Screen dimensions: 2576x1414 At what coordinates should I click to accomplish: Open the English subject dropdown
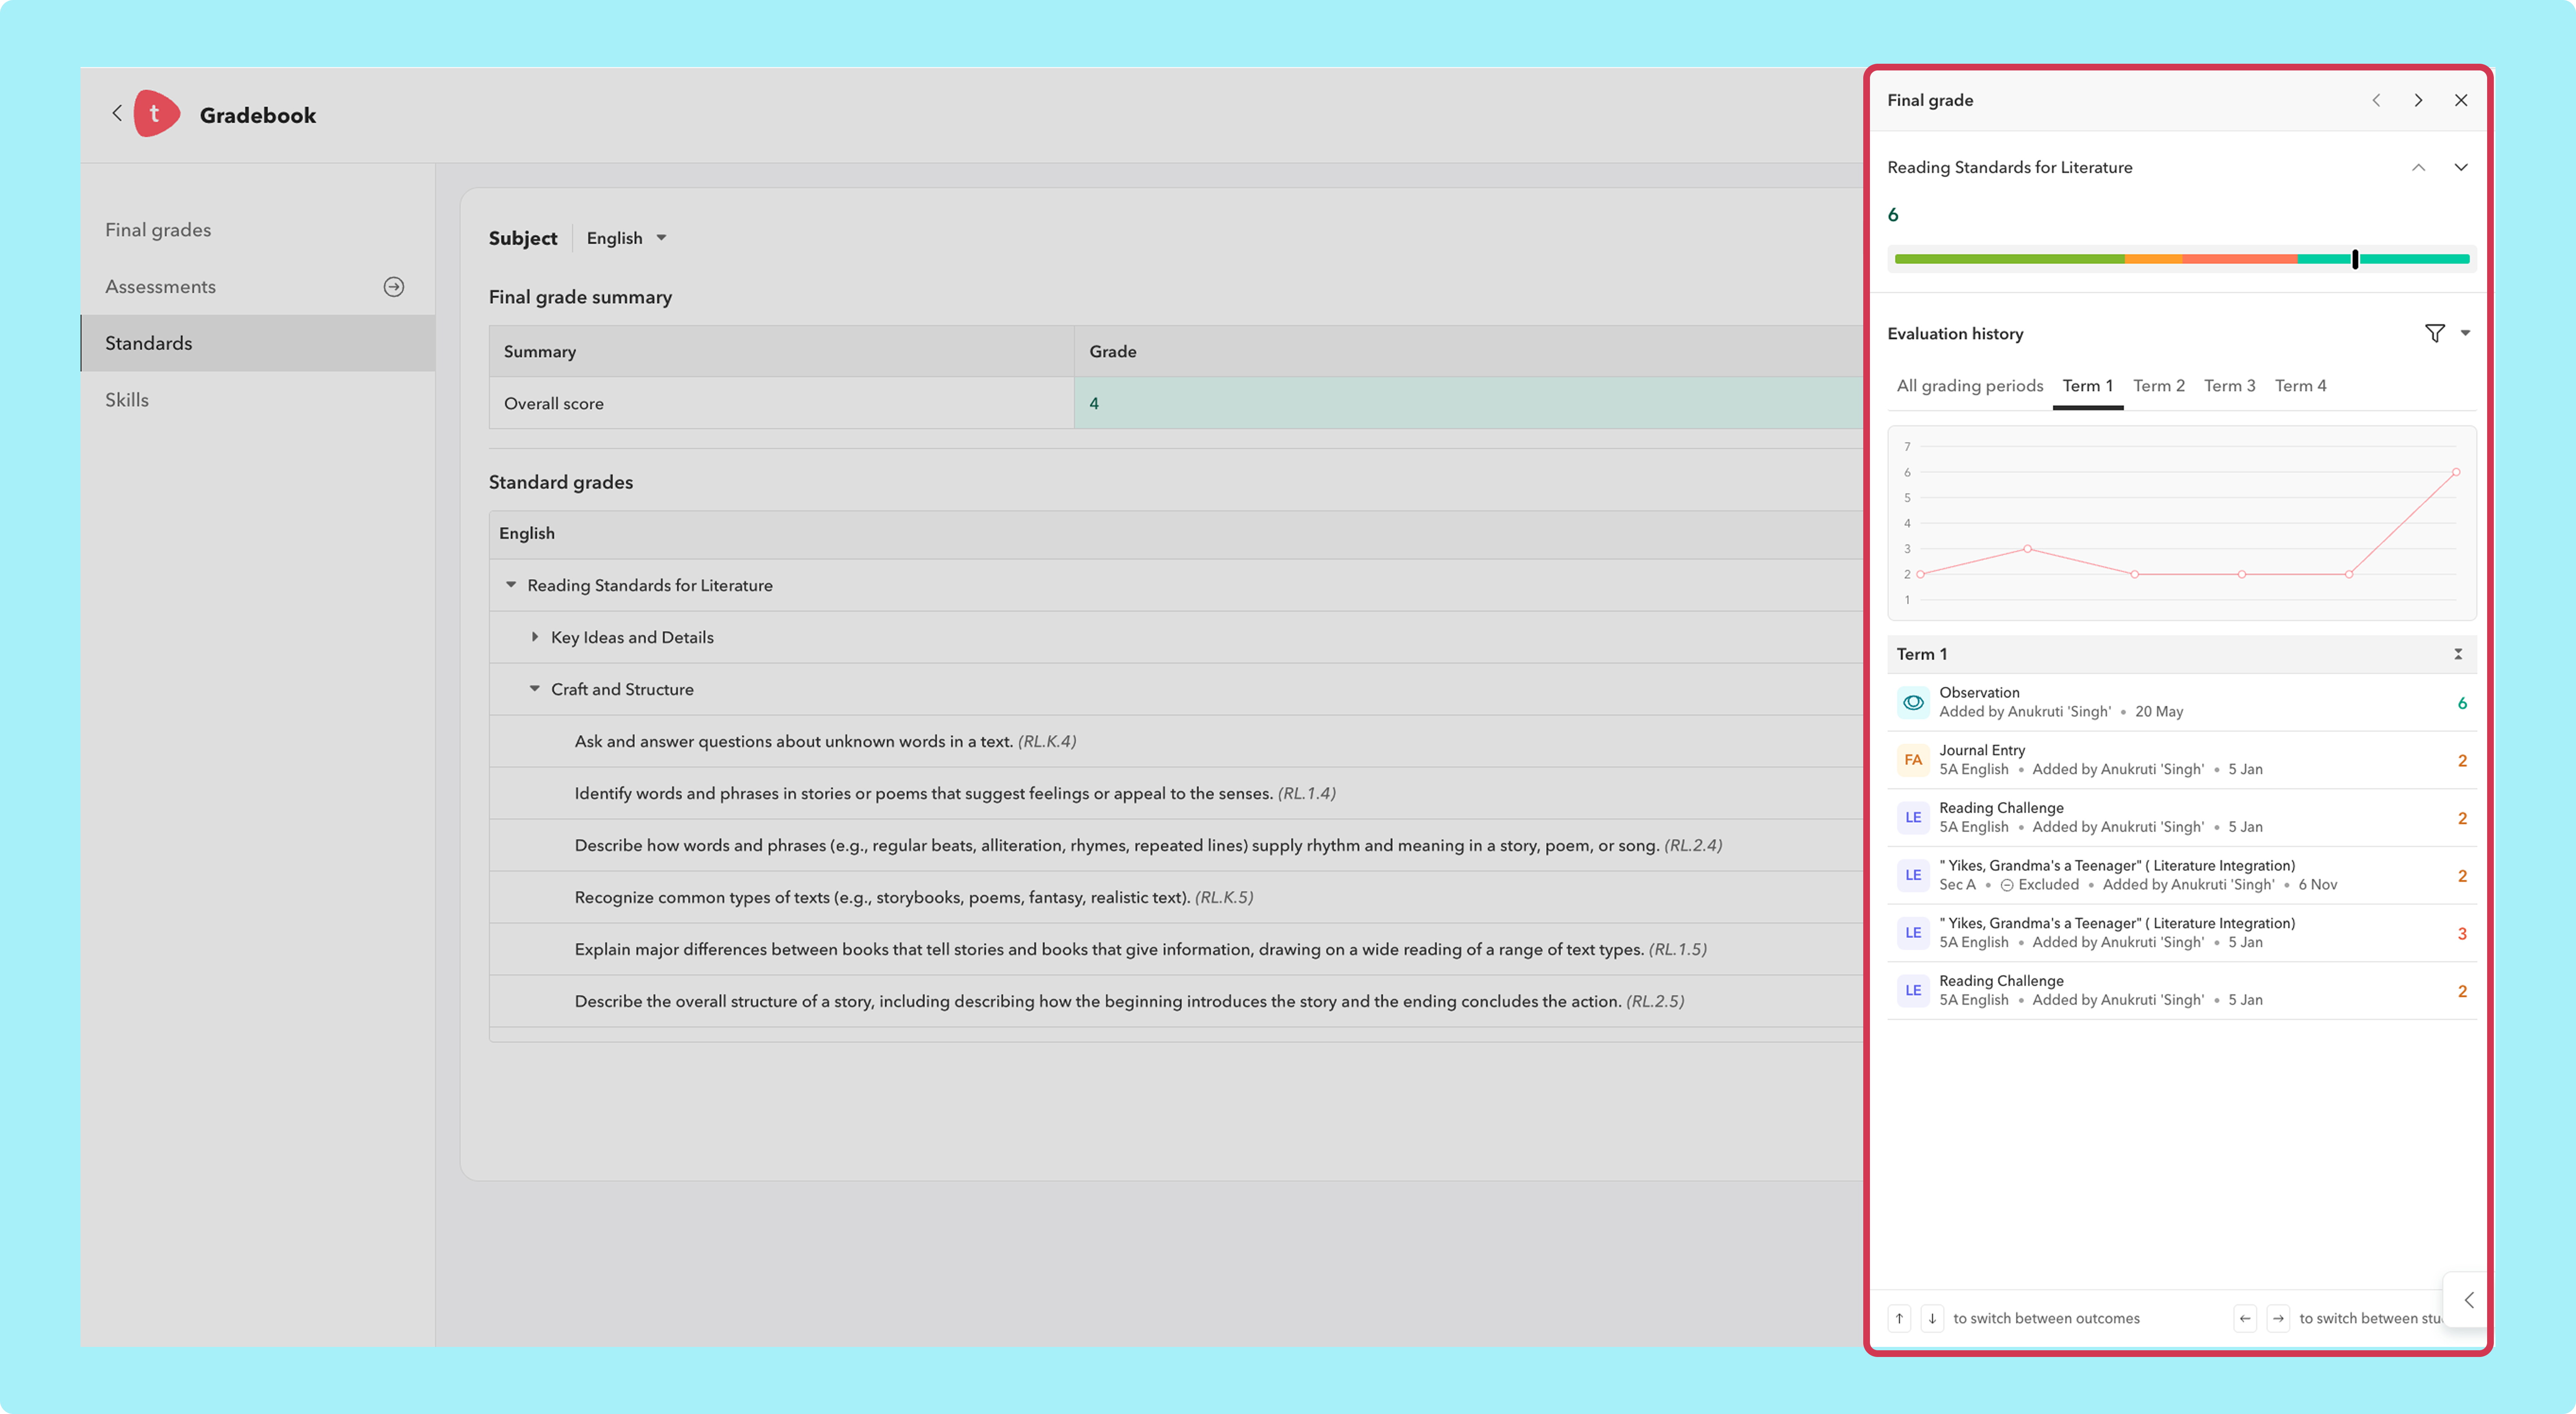tap(626, 238)
